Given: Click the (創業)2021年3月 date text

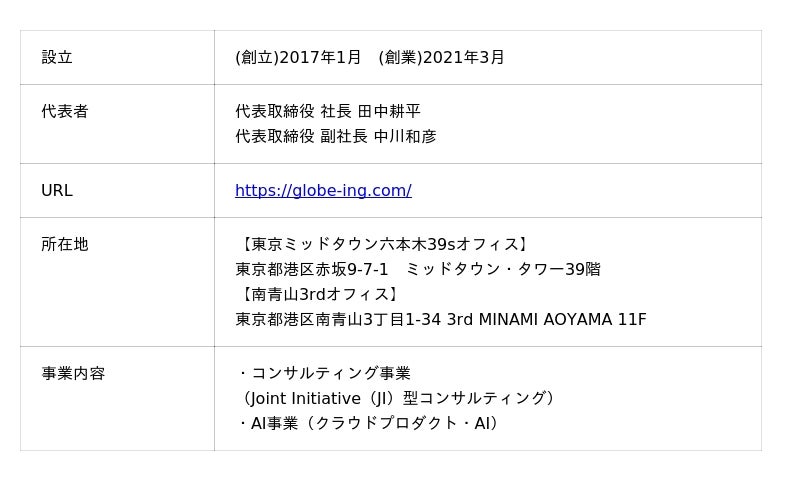Looking at the screenshot, I should point(442,58).
